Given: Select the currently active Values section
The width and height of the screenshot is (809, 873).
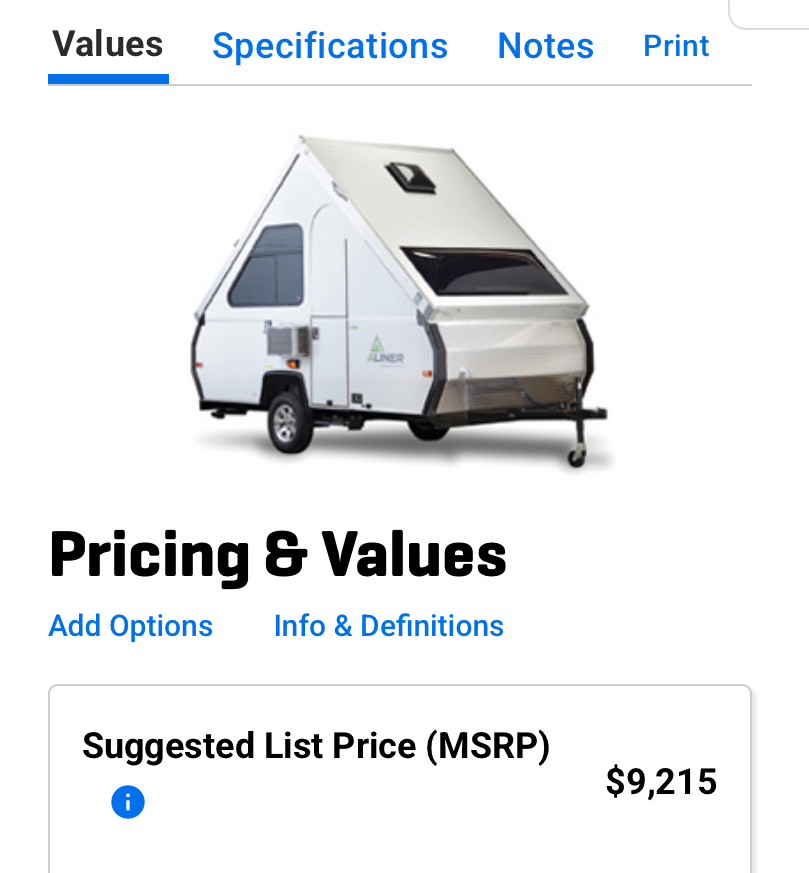Looking at the screenshot, I should (x=107, y=45).
